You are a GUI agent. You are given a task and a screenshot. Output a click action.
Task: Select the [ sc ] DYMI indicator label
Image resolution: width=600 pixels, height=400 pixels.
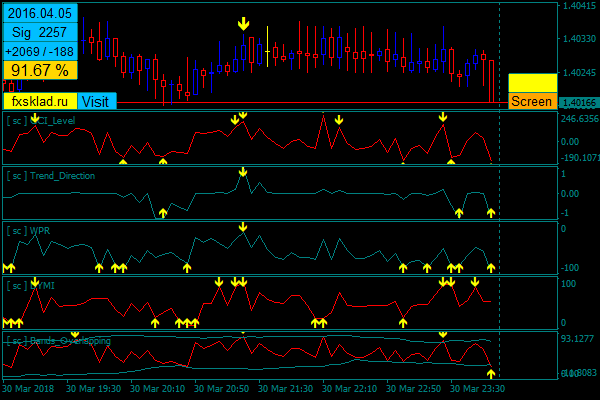pyautogui.click(x=30, y=286)
